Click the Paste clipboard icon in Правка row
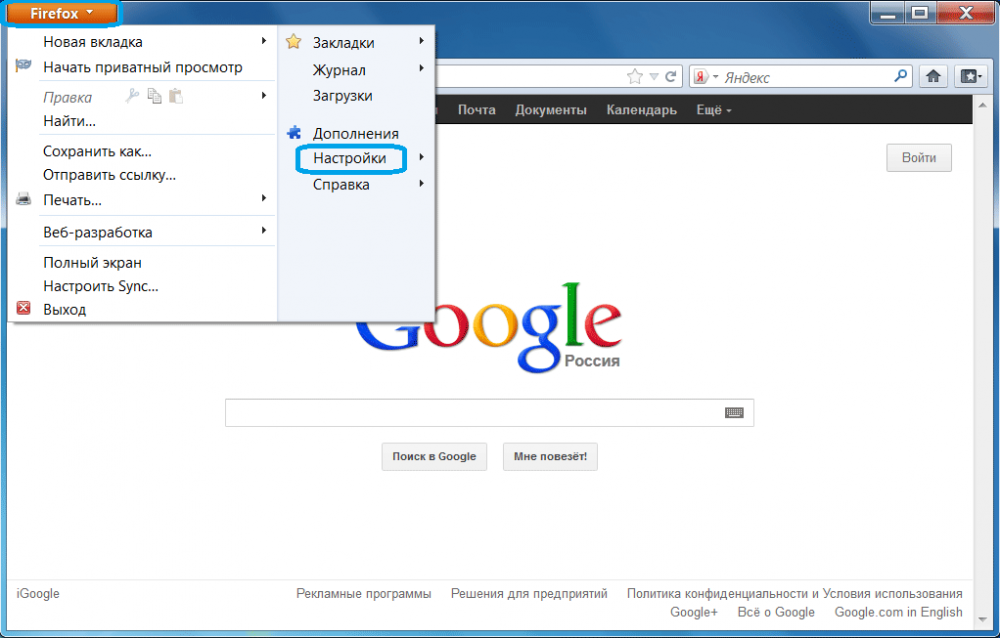Screen dimensions: 1000x638 pos(176,96)
